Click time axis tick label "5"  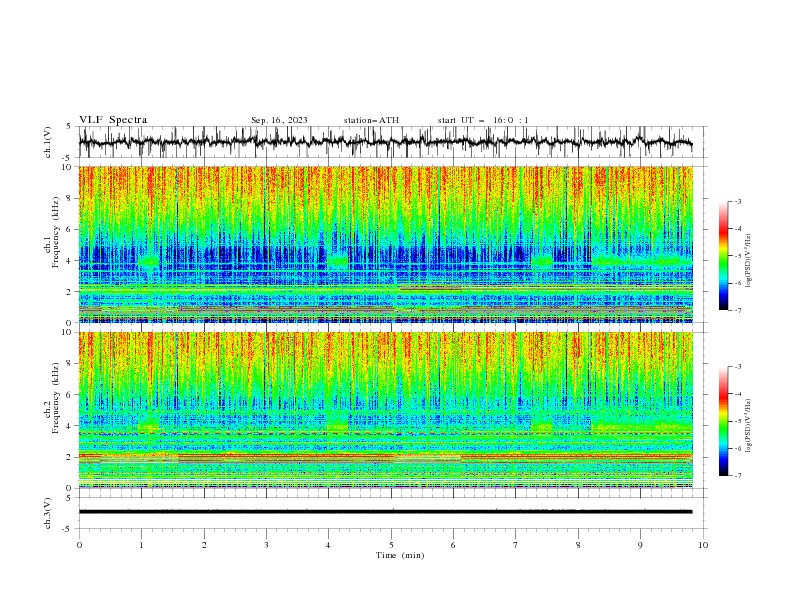point(391,545)
